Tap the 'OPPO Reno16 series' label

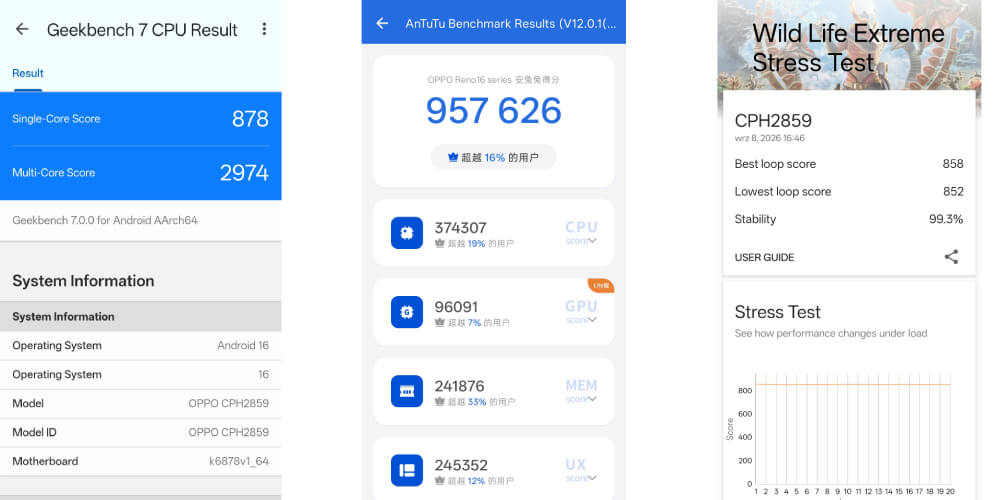[x=469, y=80]
